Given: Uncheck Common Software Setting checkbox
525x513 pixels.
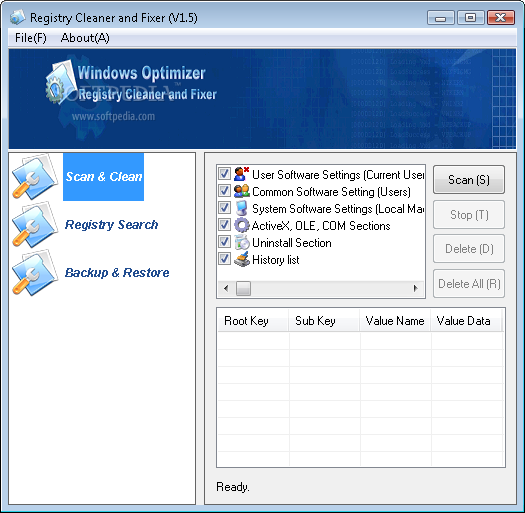Looking at the screenshot, I should (x=224, y=191).
